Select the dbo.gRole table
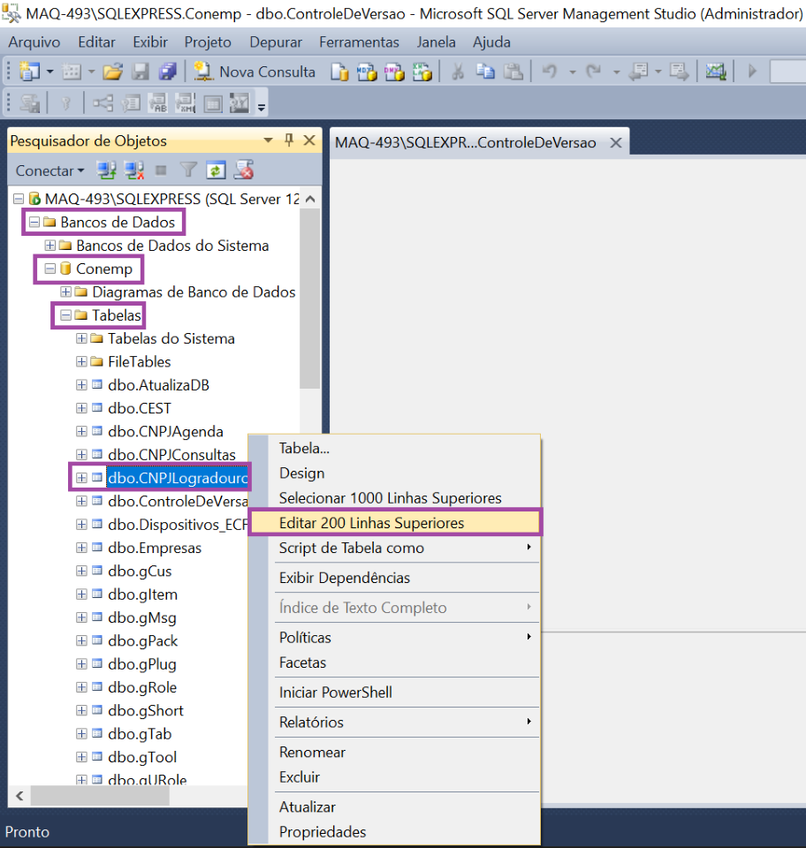Screen dimensions: 806x848 tap(142, 687)
